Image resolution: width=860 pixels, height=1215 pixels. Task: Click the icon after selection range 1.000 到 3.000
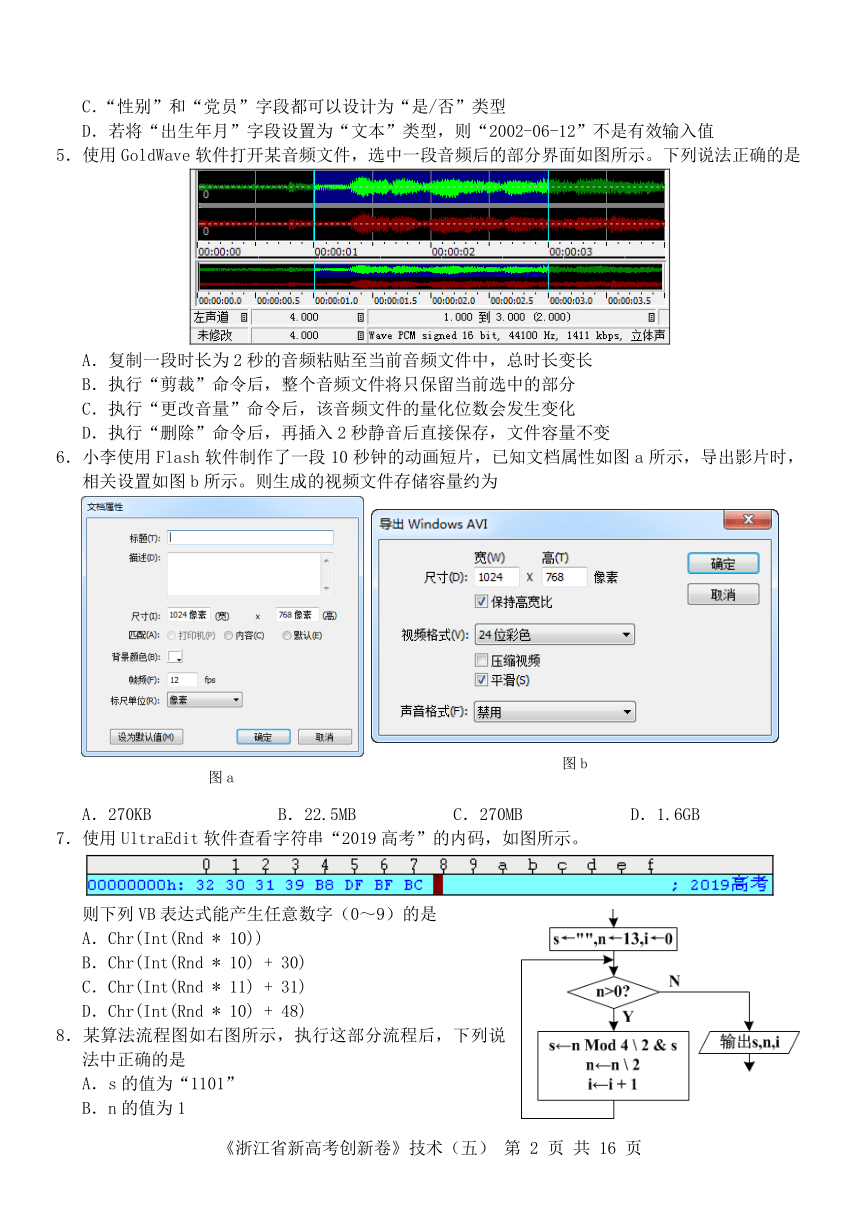point(651,317)
